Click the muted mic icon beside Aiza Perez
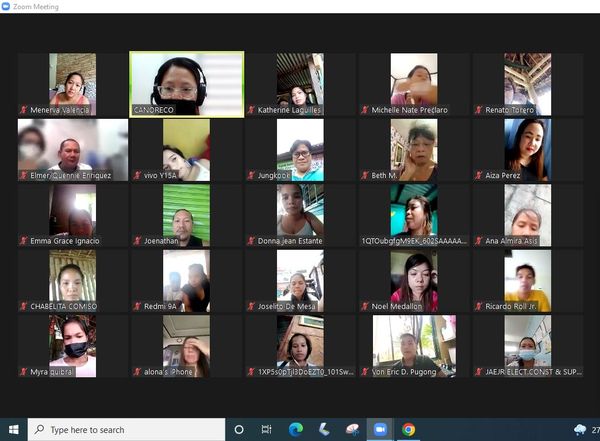The image size is (600, 441). click(478, 175)
